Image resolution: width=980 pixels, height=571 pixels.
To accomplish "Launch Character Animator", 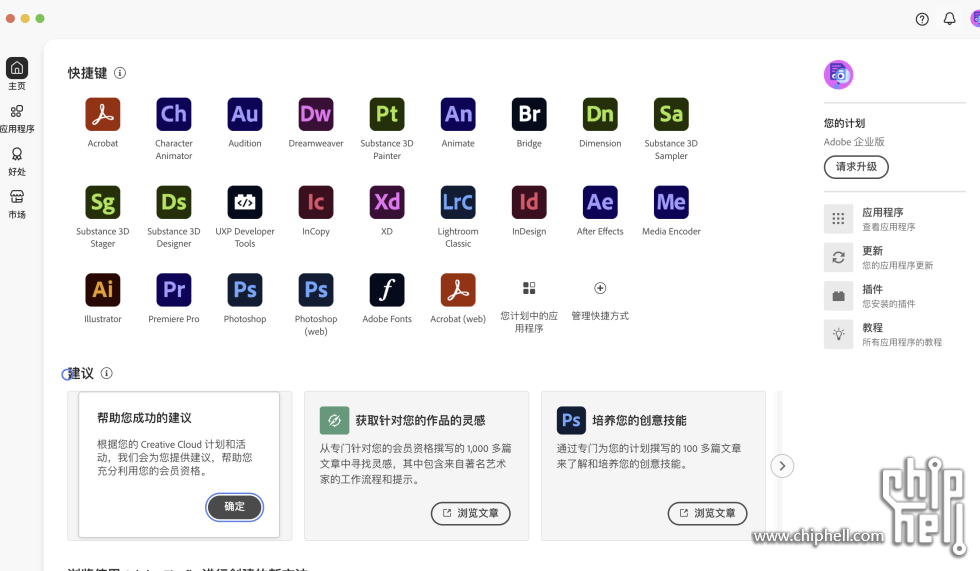I will coord(174,114).
